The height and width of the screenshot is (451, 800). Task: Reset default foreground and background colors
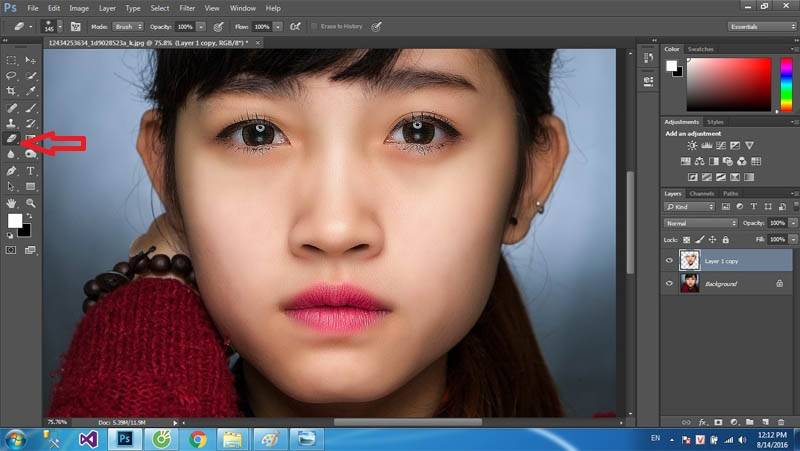pos(10,235)
